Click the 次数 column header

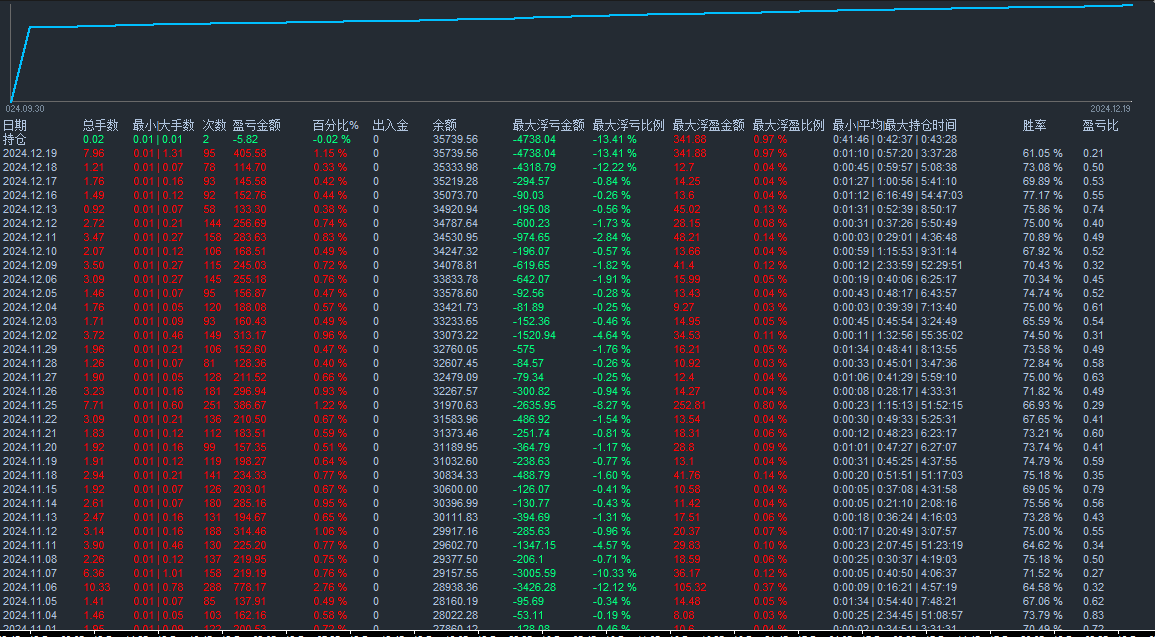(214, 125)
